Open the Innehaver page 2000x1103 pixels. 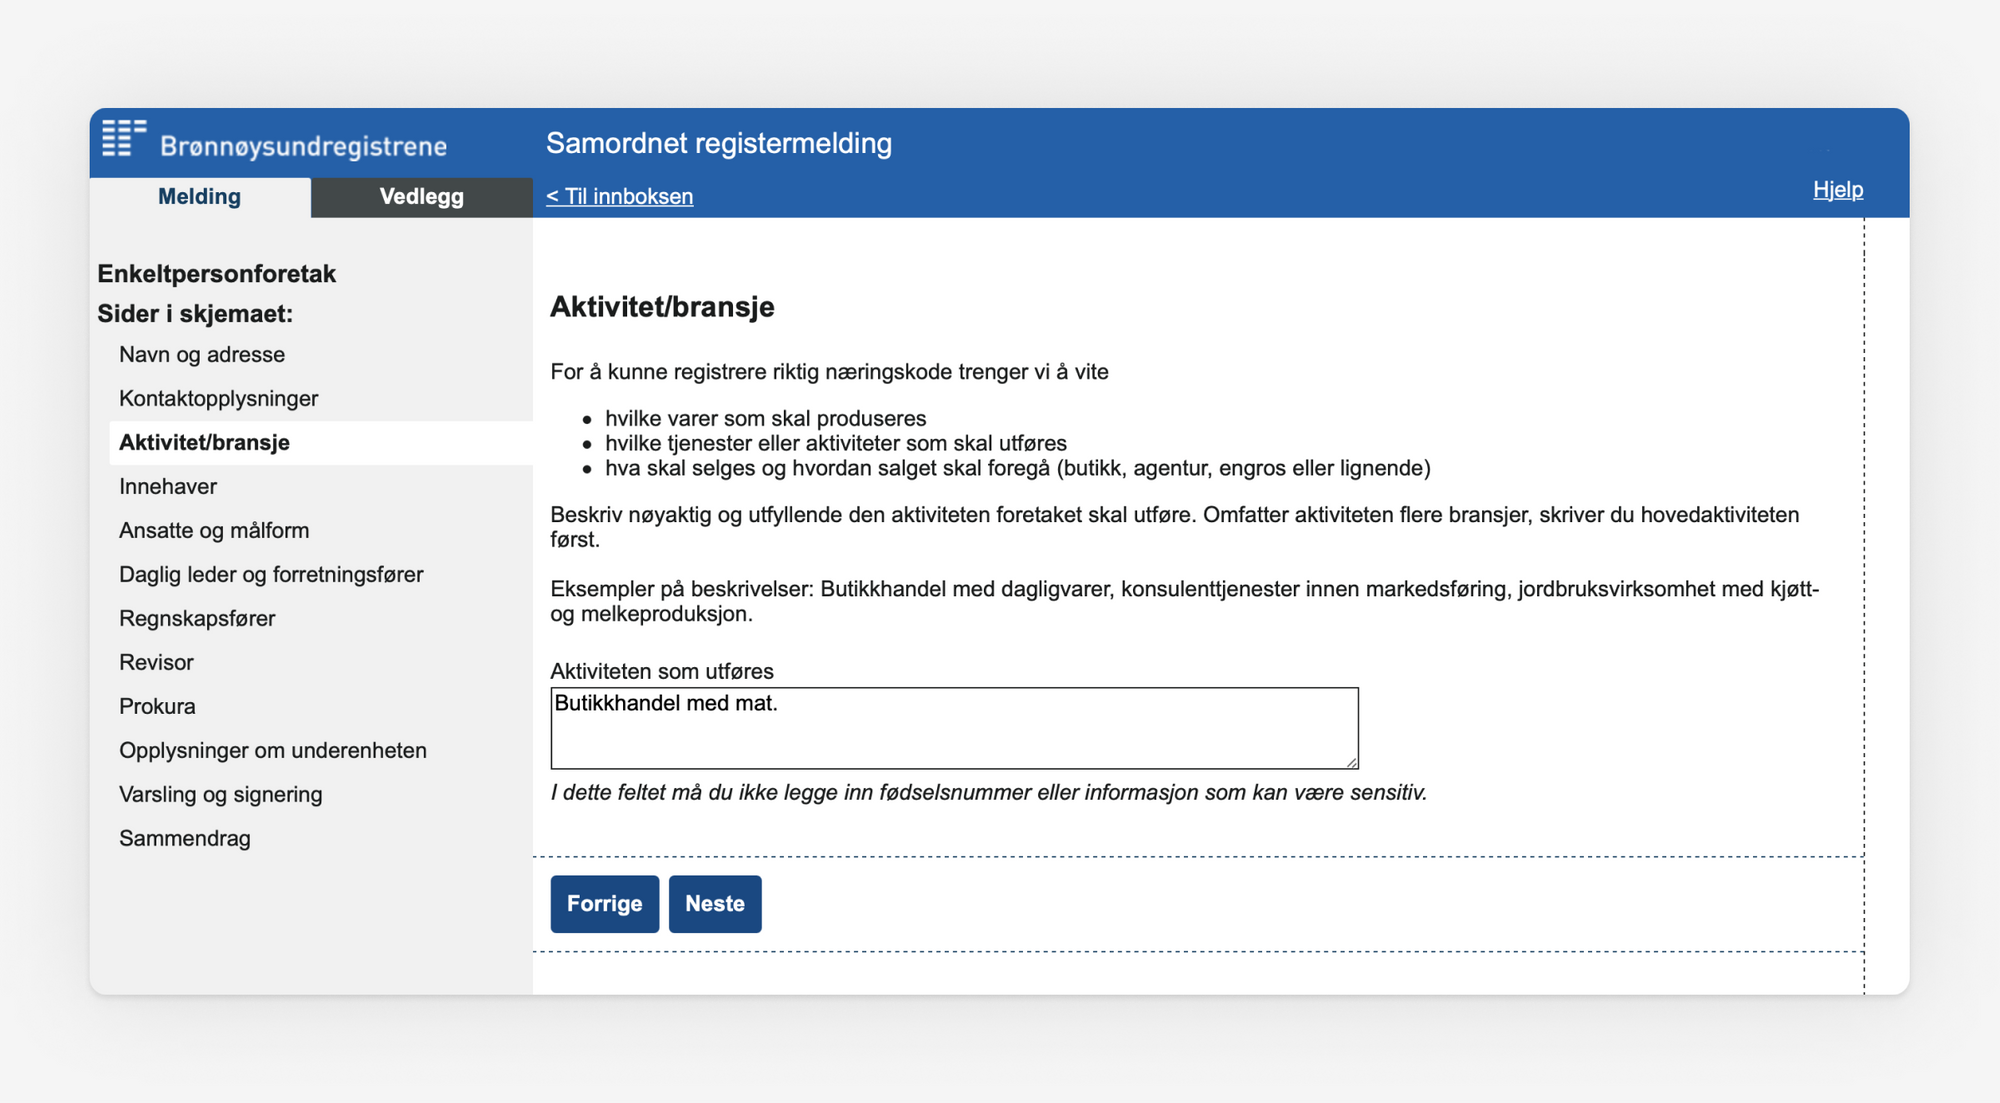click(x=168, y=486)
